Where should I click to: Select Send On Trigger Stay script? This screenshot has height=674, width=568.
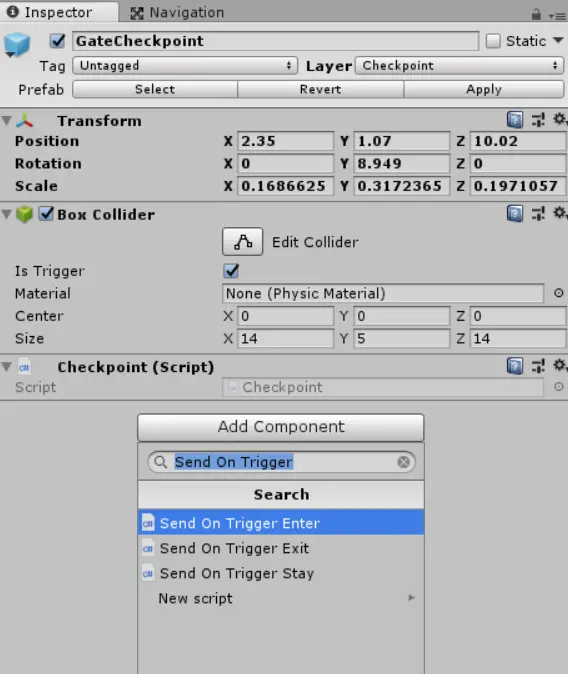coord(281,573)
